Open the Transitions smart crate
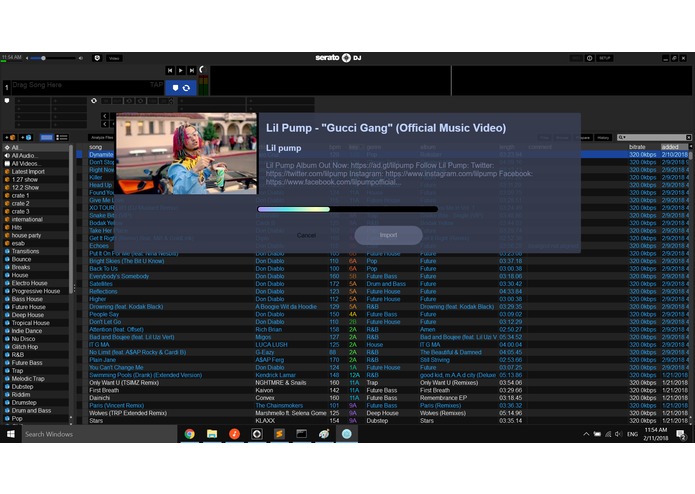 tap(35, 251)
